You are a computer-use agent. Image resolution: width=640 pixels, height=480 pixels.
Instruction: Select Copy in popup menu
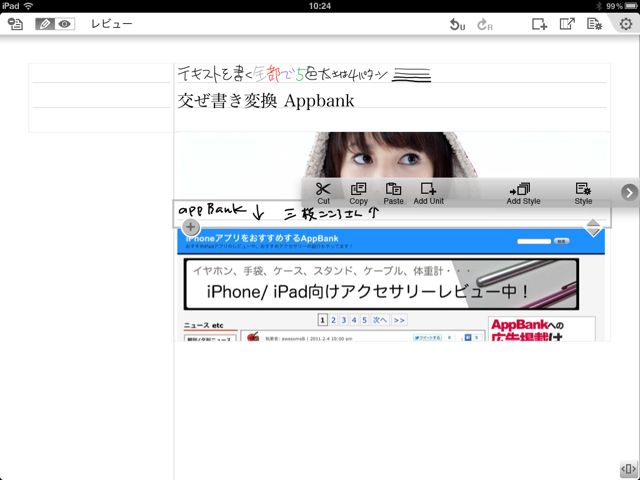coord(358,193)
